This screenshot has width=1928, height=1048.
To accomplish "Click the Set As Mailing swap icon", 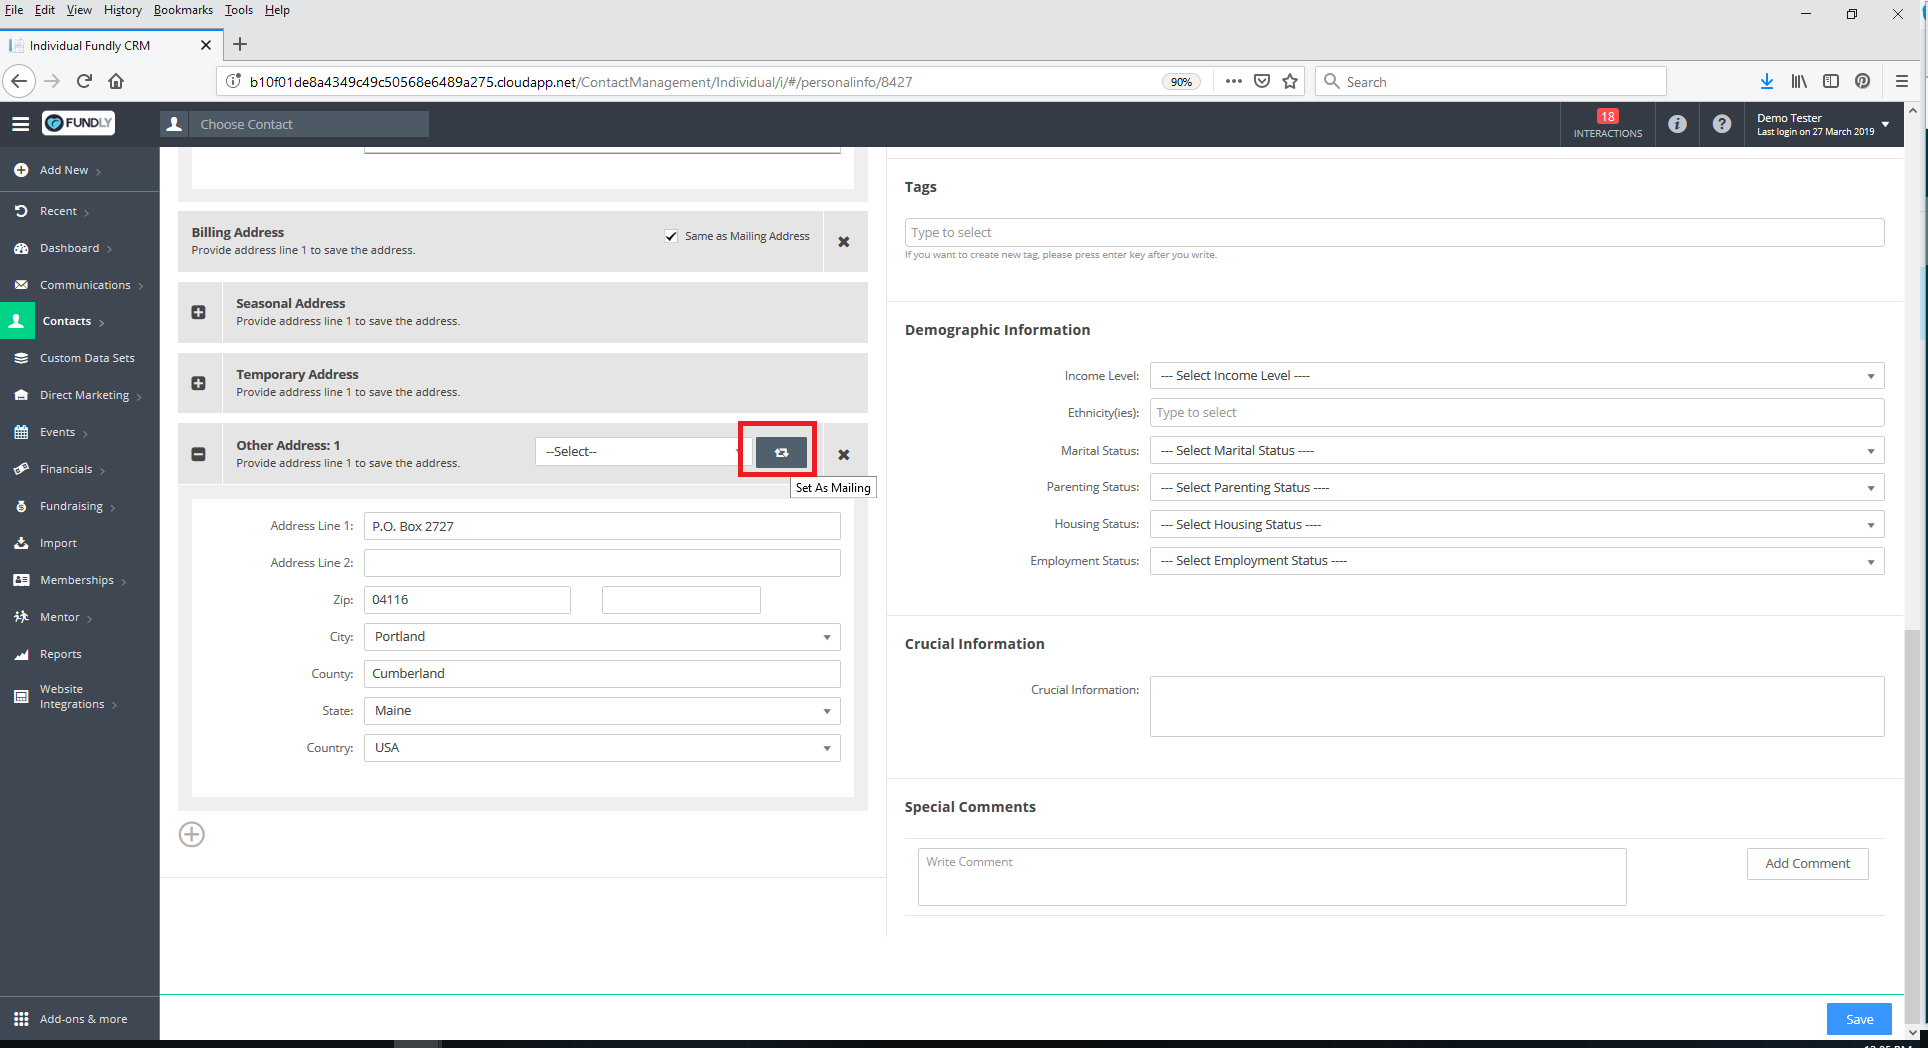I will point(781,452).
